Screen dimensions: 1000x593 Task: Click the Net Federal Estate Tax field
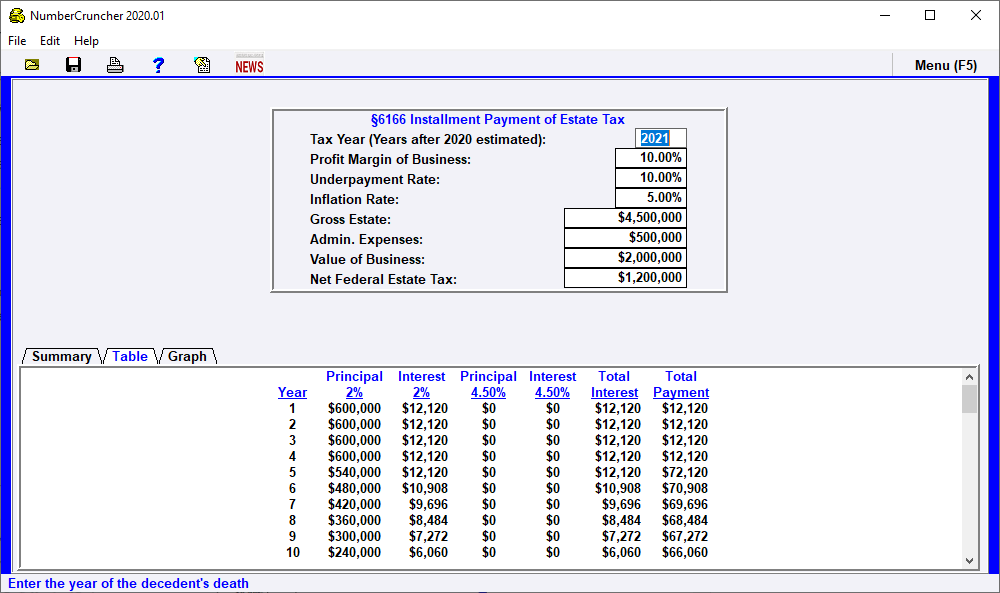tap(625, 277)
